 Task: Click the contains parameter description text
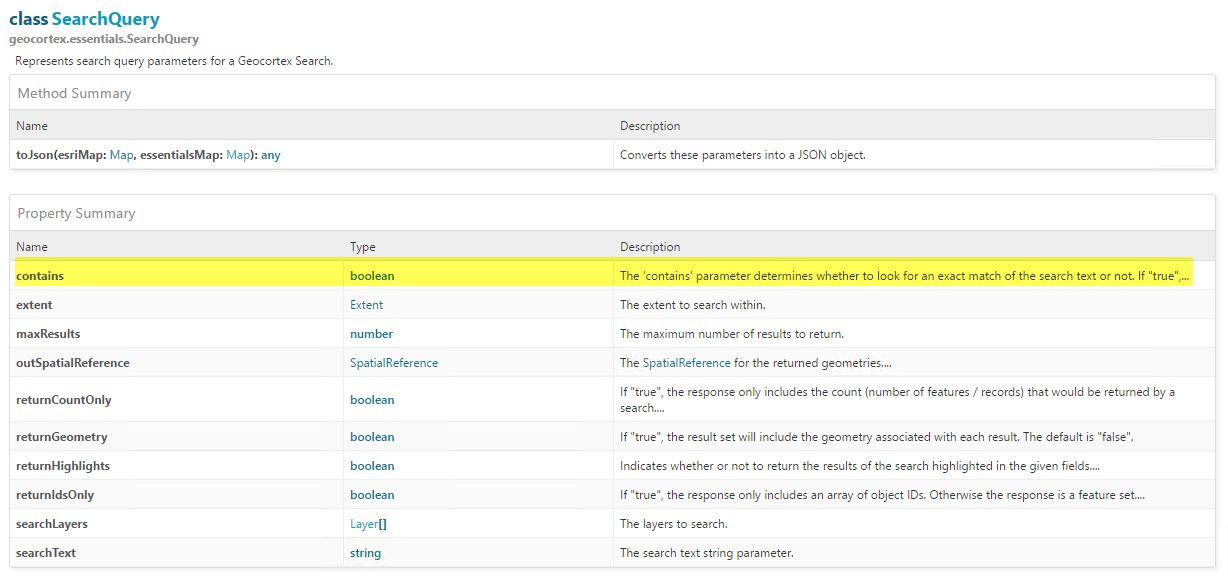pyautogui.click(x=905, y=275)
